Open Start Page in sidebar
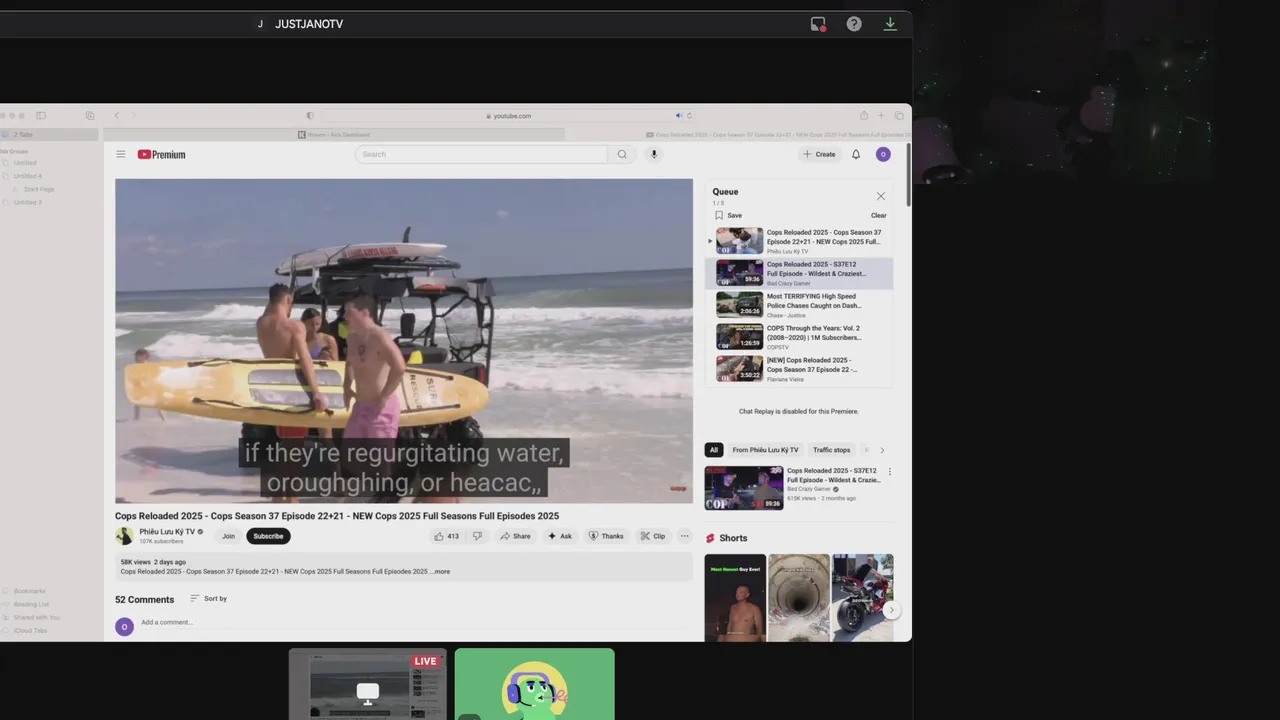This screenshot has height=720, width=1280. click(x=39, y=189)
